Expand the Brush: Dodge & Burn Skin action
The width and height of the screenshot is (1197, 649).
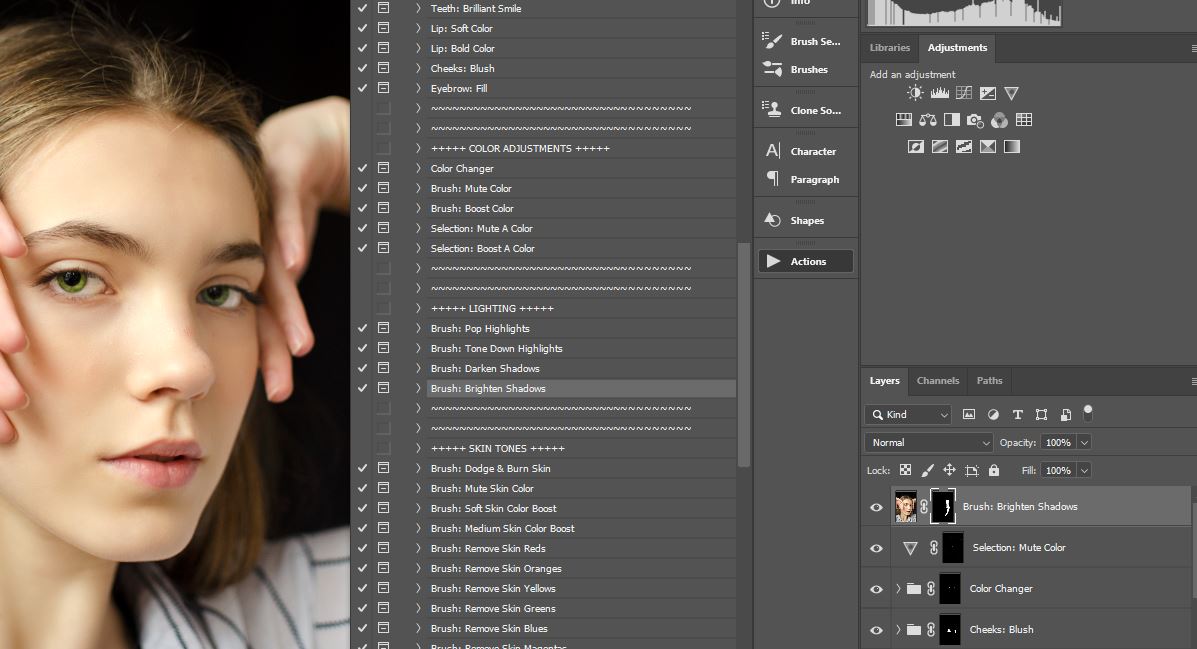point(418,468)
